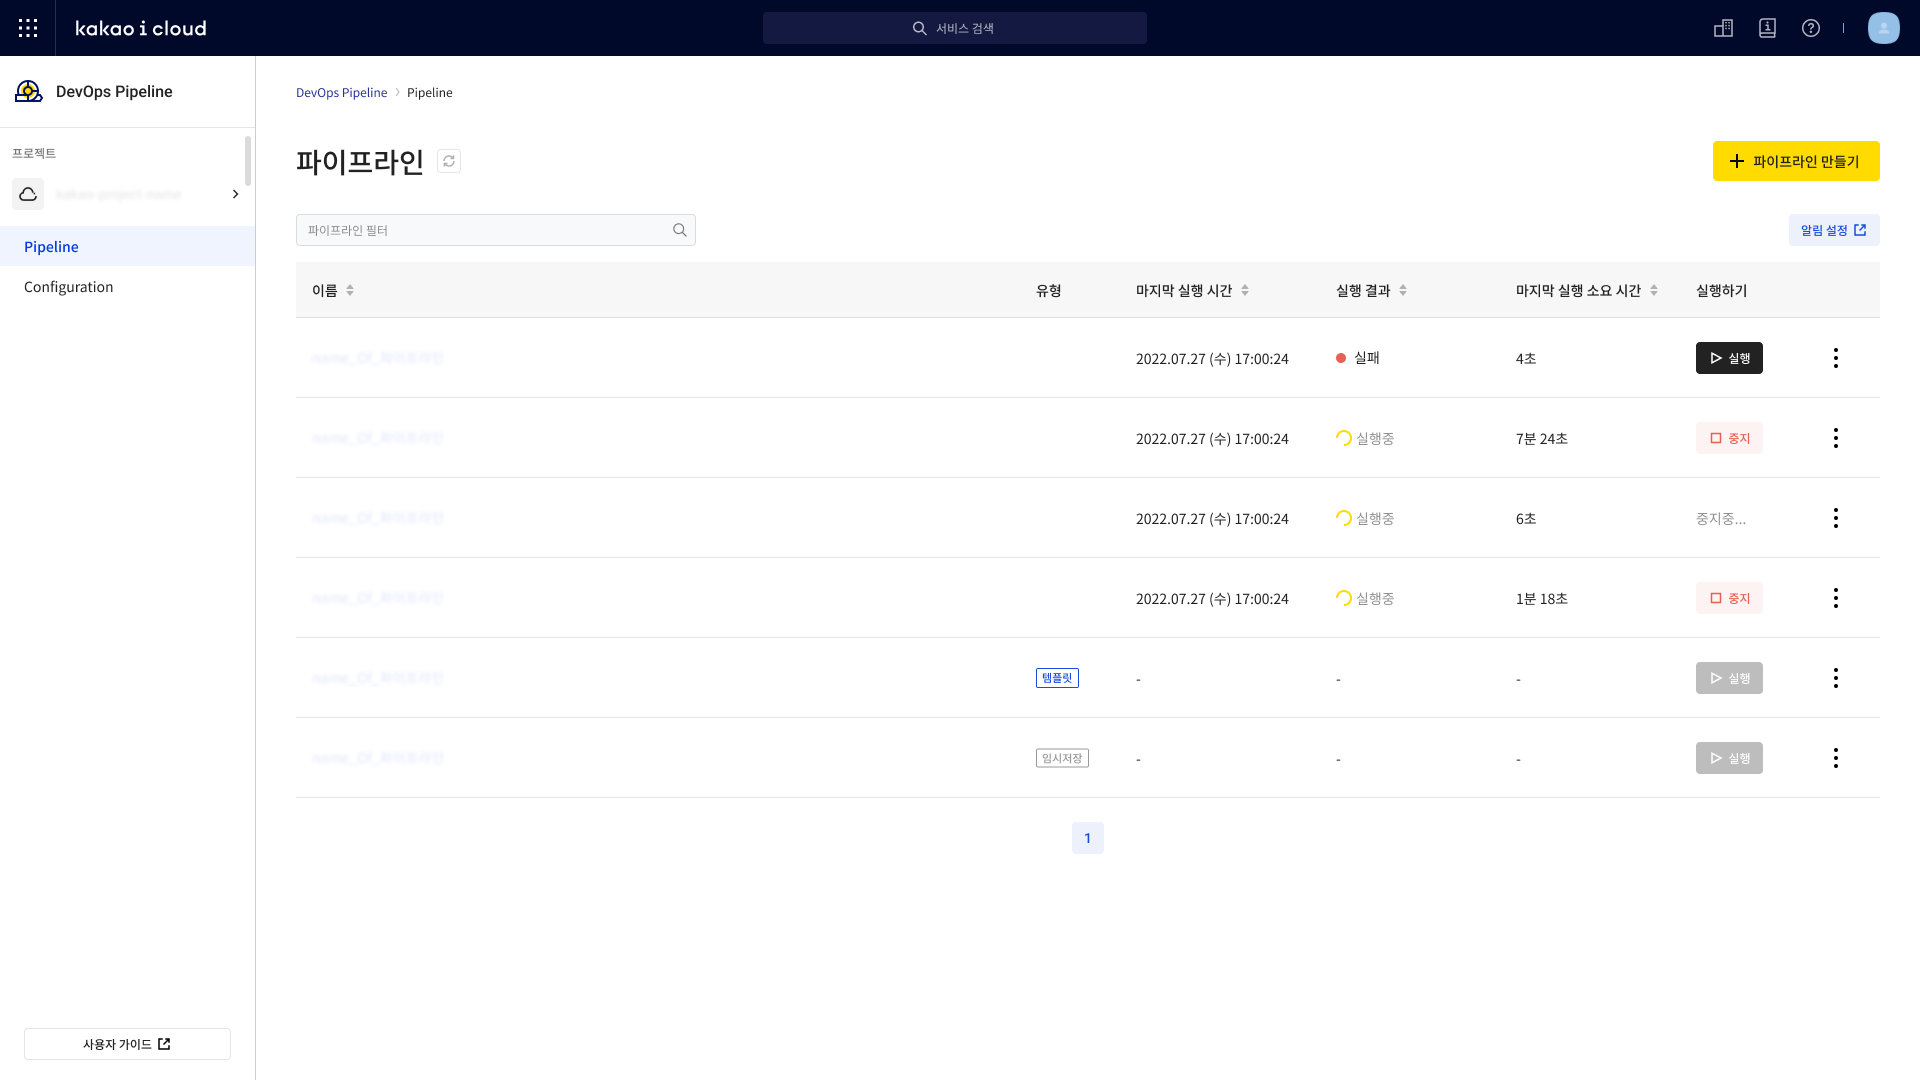The image size is (1920, 1080).
Task: Select the Pipeline sidebar menu
Action: [127, 246]
